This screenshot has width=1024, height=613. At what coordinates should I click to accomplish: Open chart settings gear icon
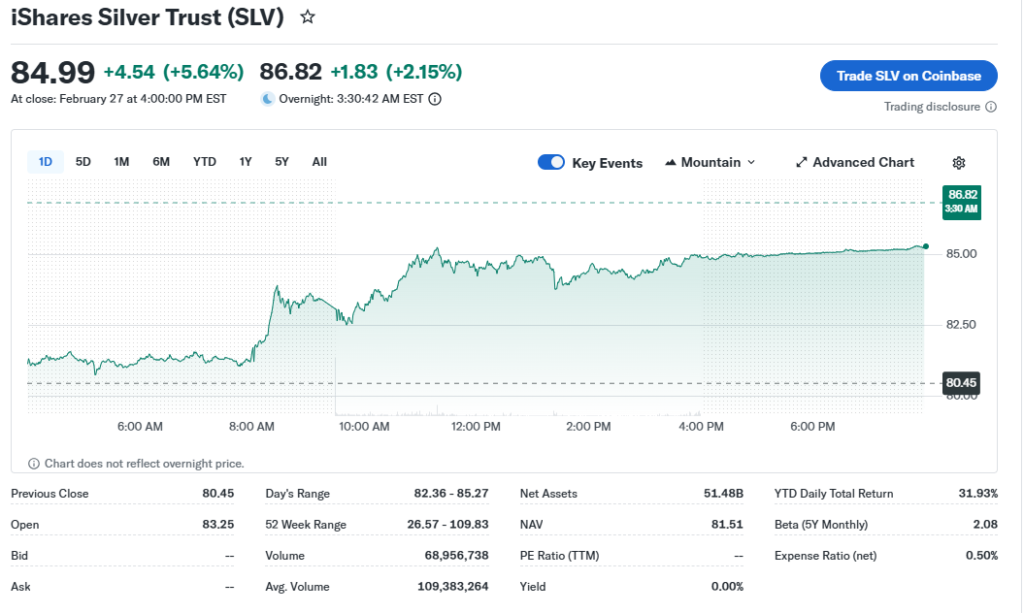point(958,163)
